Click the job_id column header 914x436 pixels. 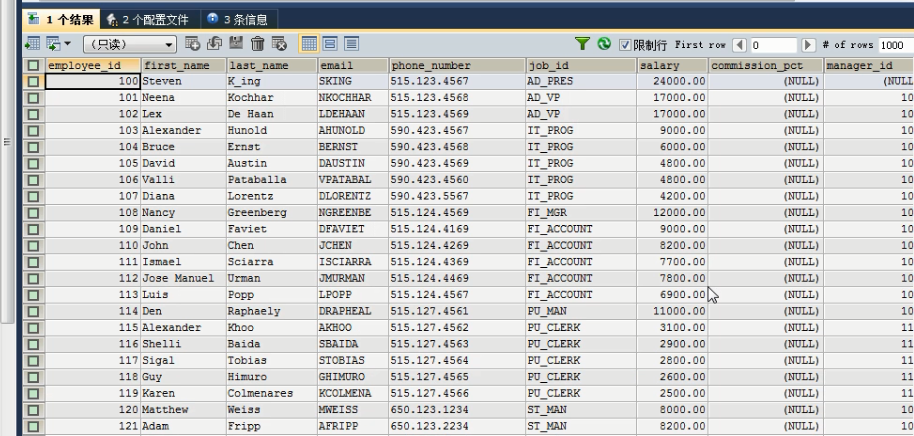pos(581,65)
